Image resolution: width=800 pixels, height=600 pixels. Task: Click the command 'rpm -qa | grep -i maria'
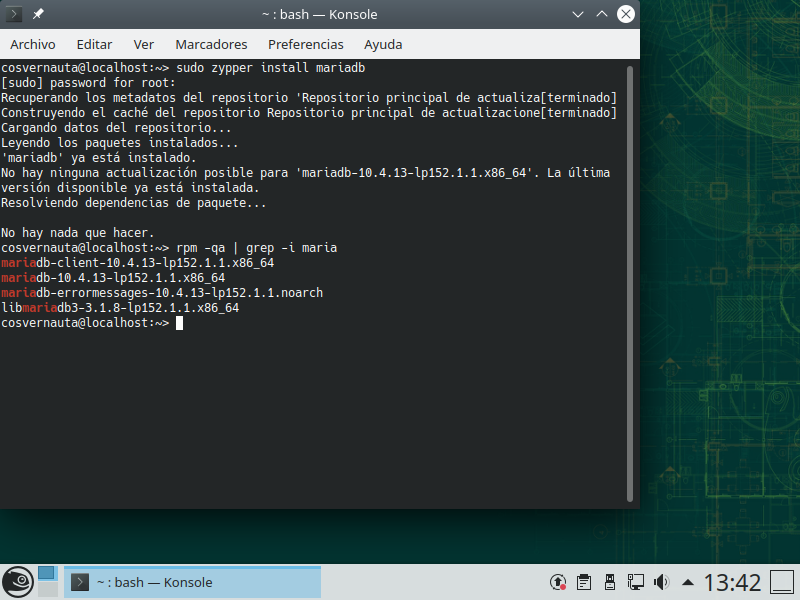[x=257, y=248]
